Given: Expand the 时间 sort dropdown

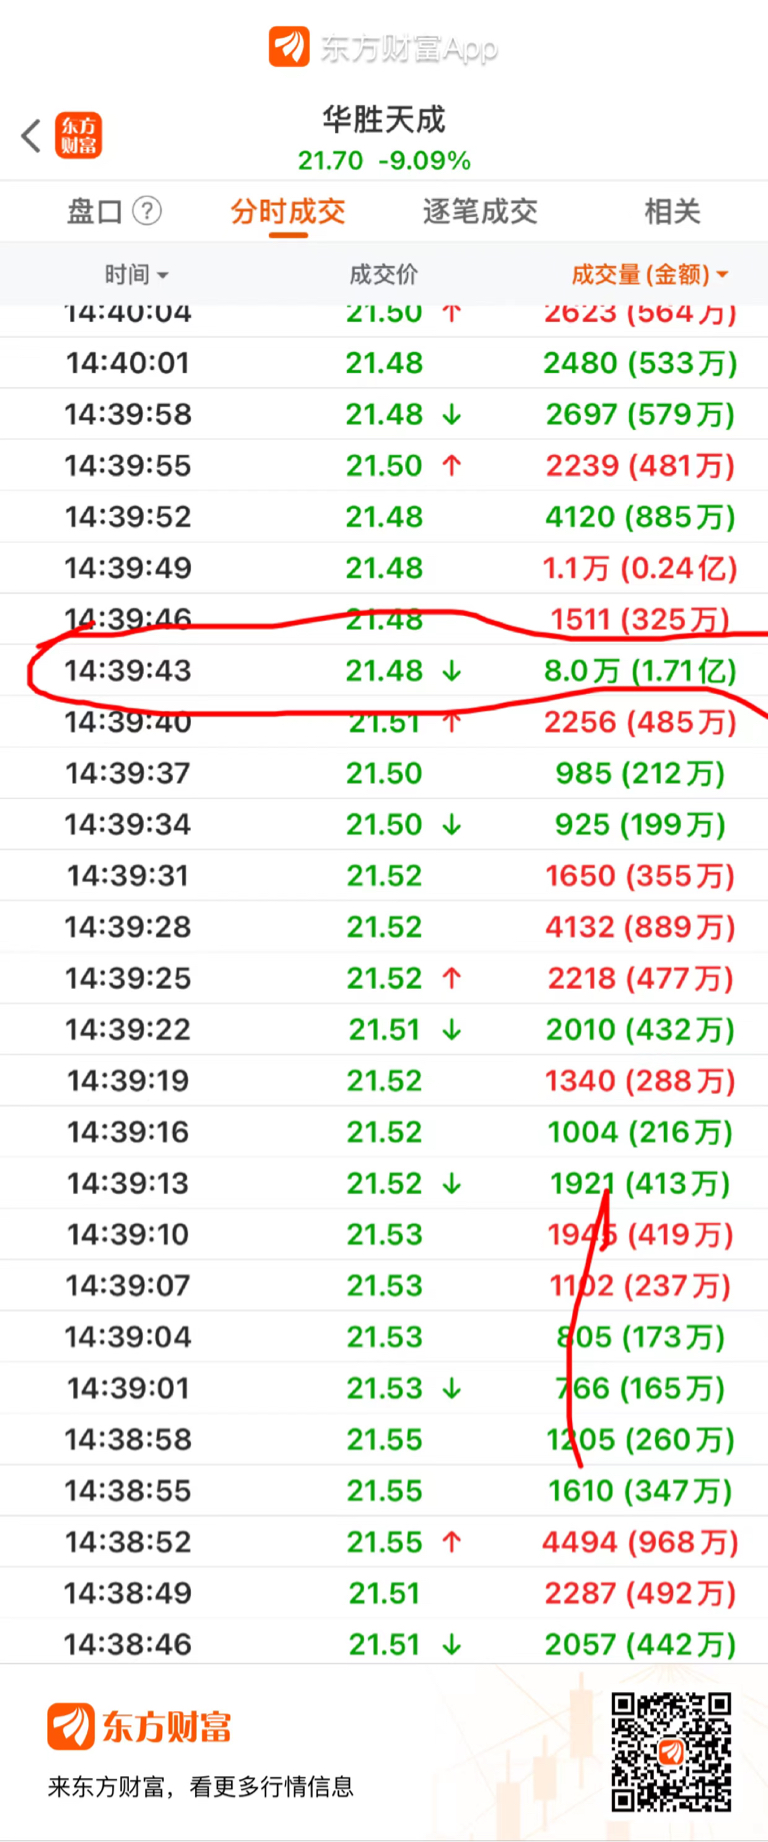Looking at the screenshot, I should coord(136,274).
